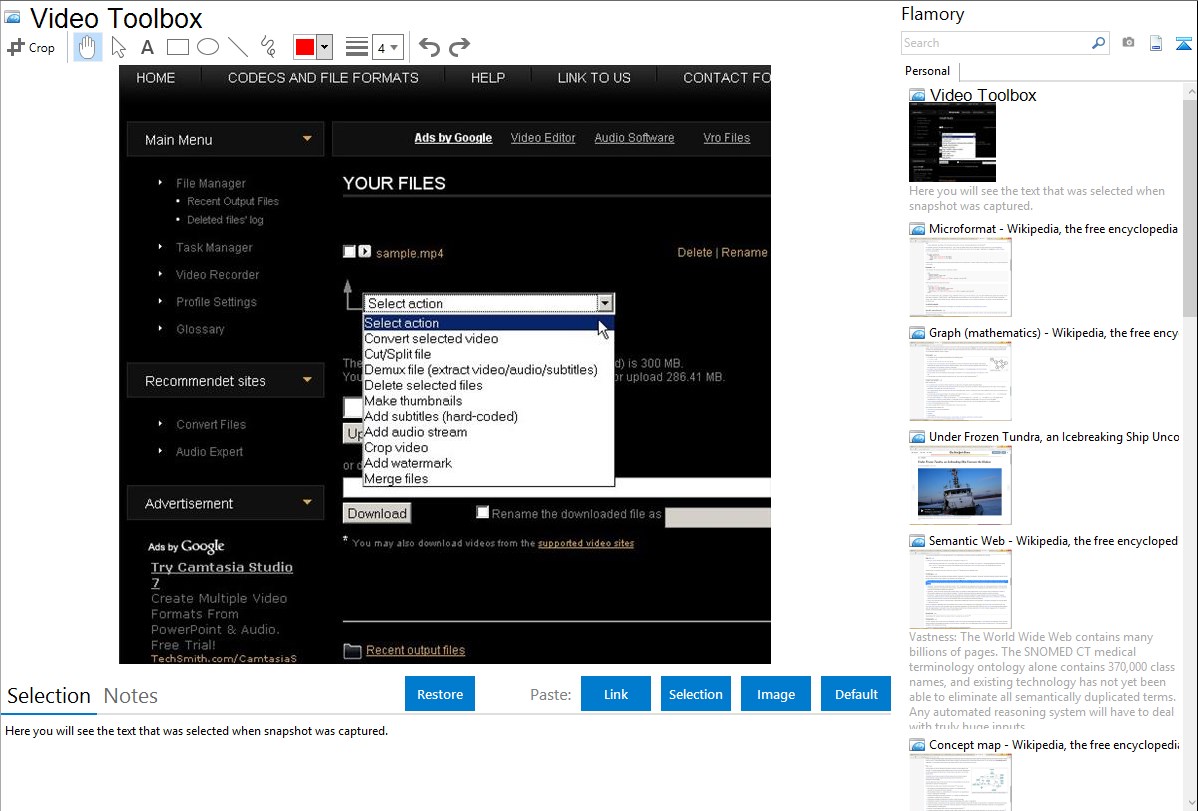Tick Rename the downloaded file checkbox
This screenshot has width=1198, height=811.
[x=482, y=512]
